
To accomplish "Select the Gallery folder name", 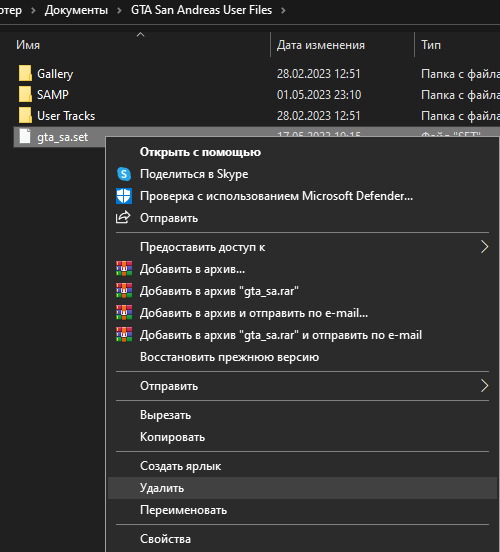I will 55,74.
